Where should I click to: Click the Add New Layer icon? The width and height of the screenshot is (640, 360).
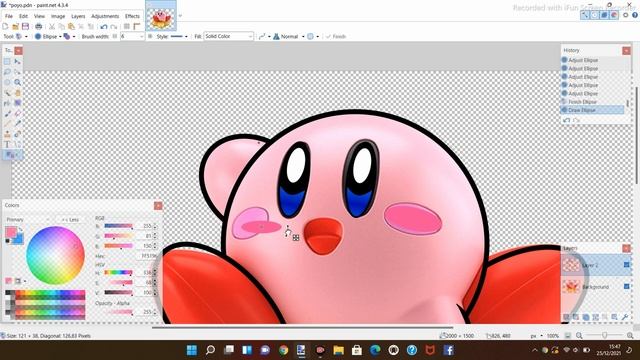[566, 317]
